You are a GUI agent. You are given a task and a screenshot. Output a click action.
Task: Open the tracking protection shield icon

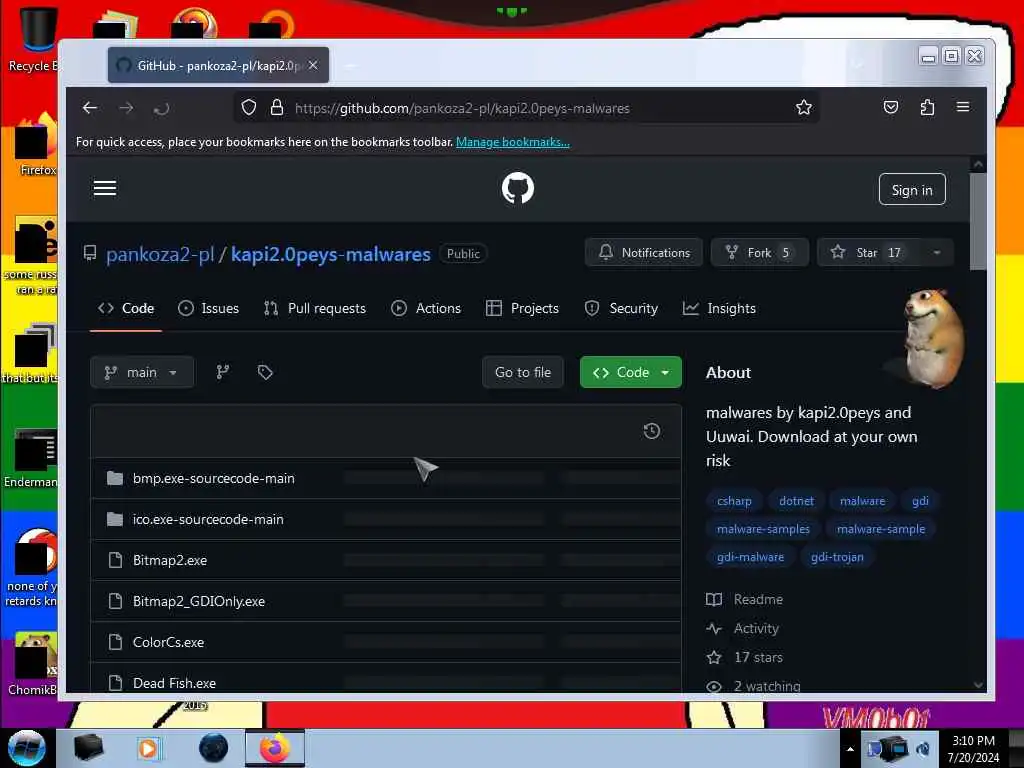(249, 107)
